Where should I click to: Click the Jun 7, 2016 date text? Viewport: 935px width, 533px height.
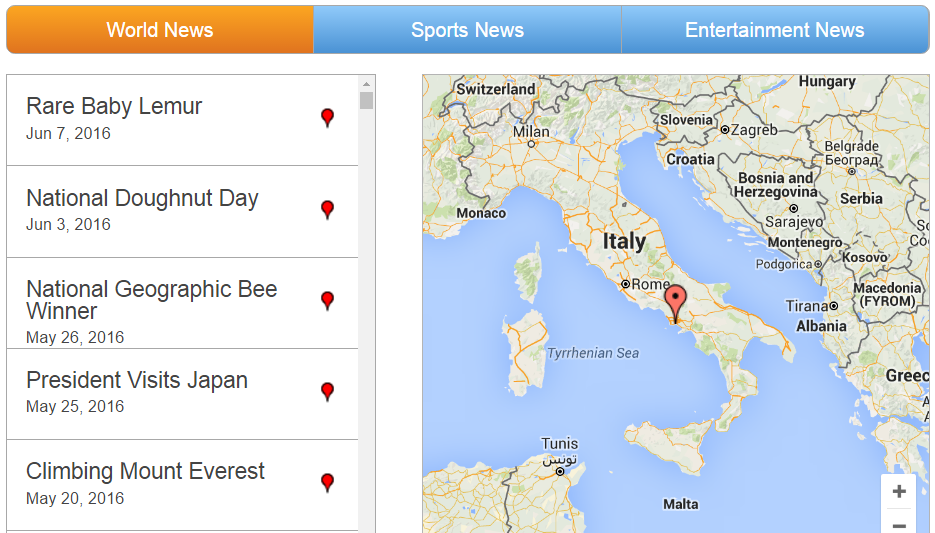(68, 134)
